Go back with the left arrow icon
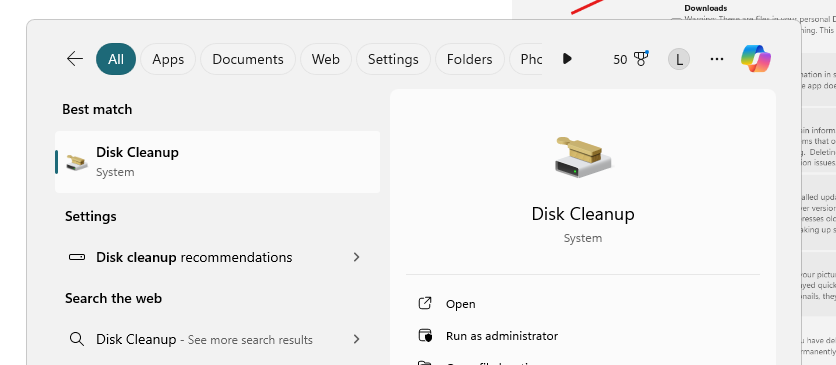The width and height of the screenshot is (836, 365). coord(75,59)
